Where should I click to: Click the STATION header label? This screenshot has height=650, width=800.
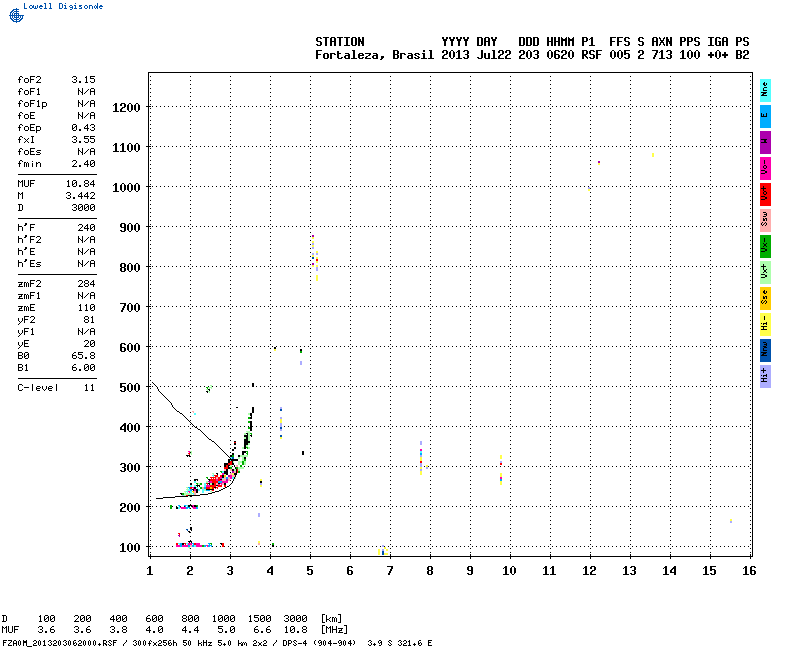tap(340, 42)
